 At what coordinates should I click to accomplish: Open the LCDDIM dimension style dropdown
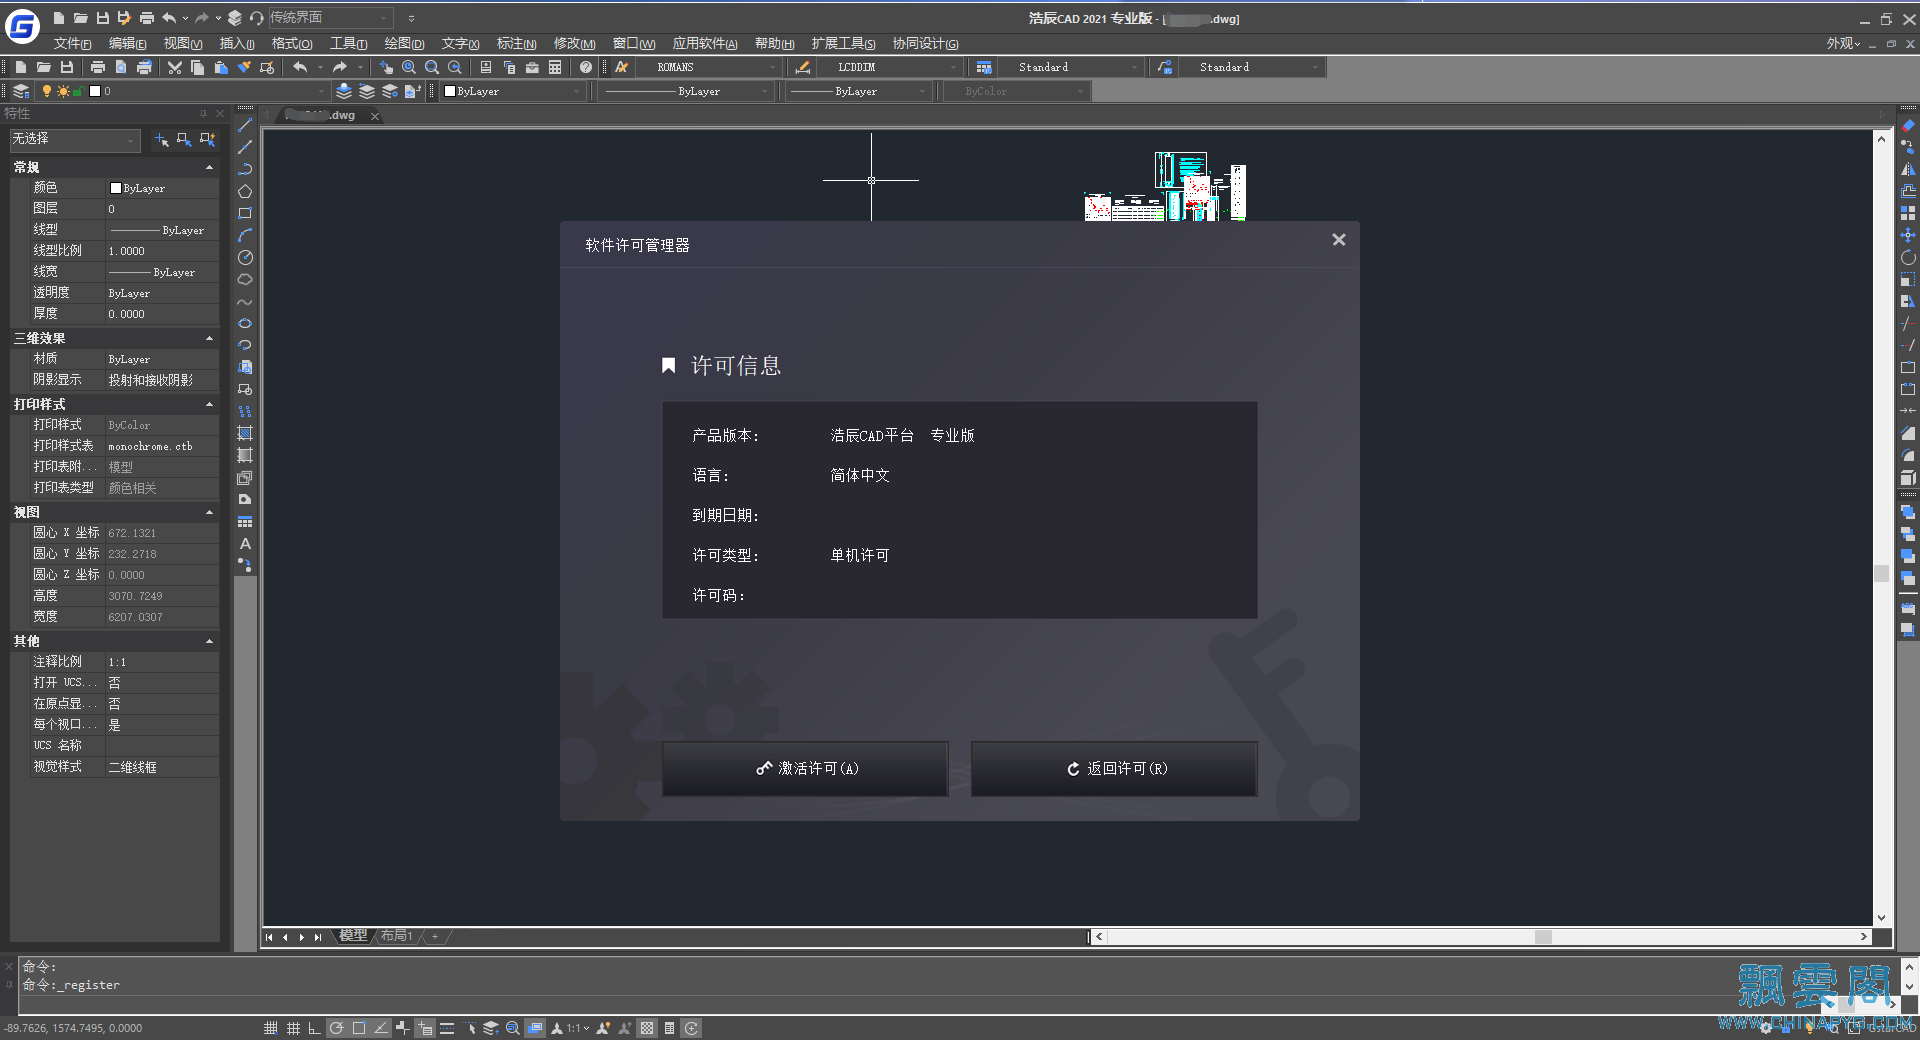(x=890, y=67)
